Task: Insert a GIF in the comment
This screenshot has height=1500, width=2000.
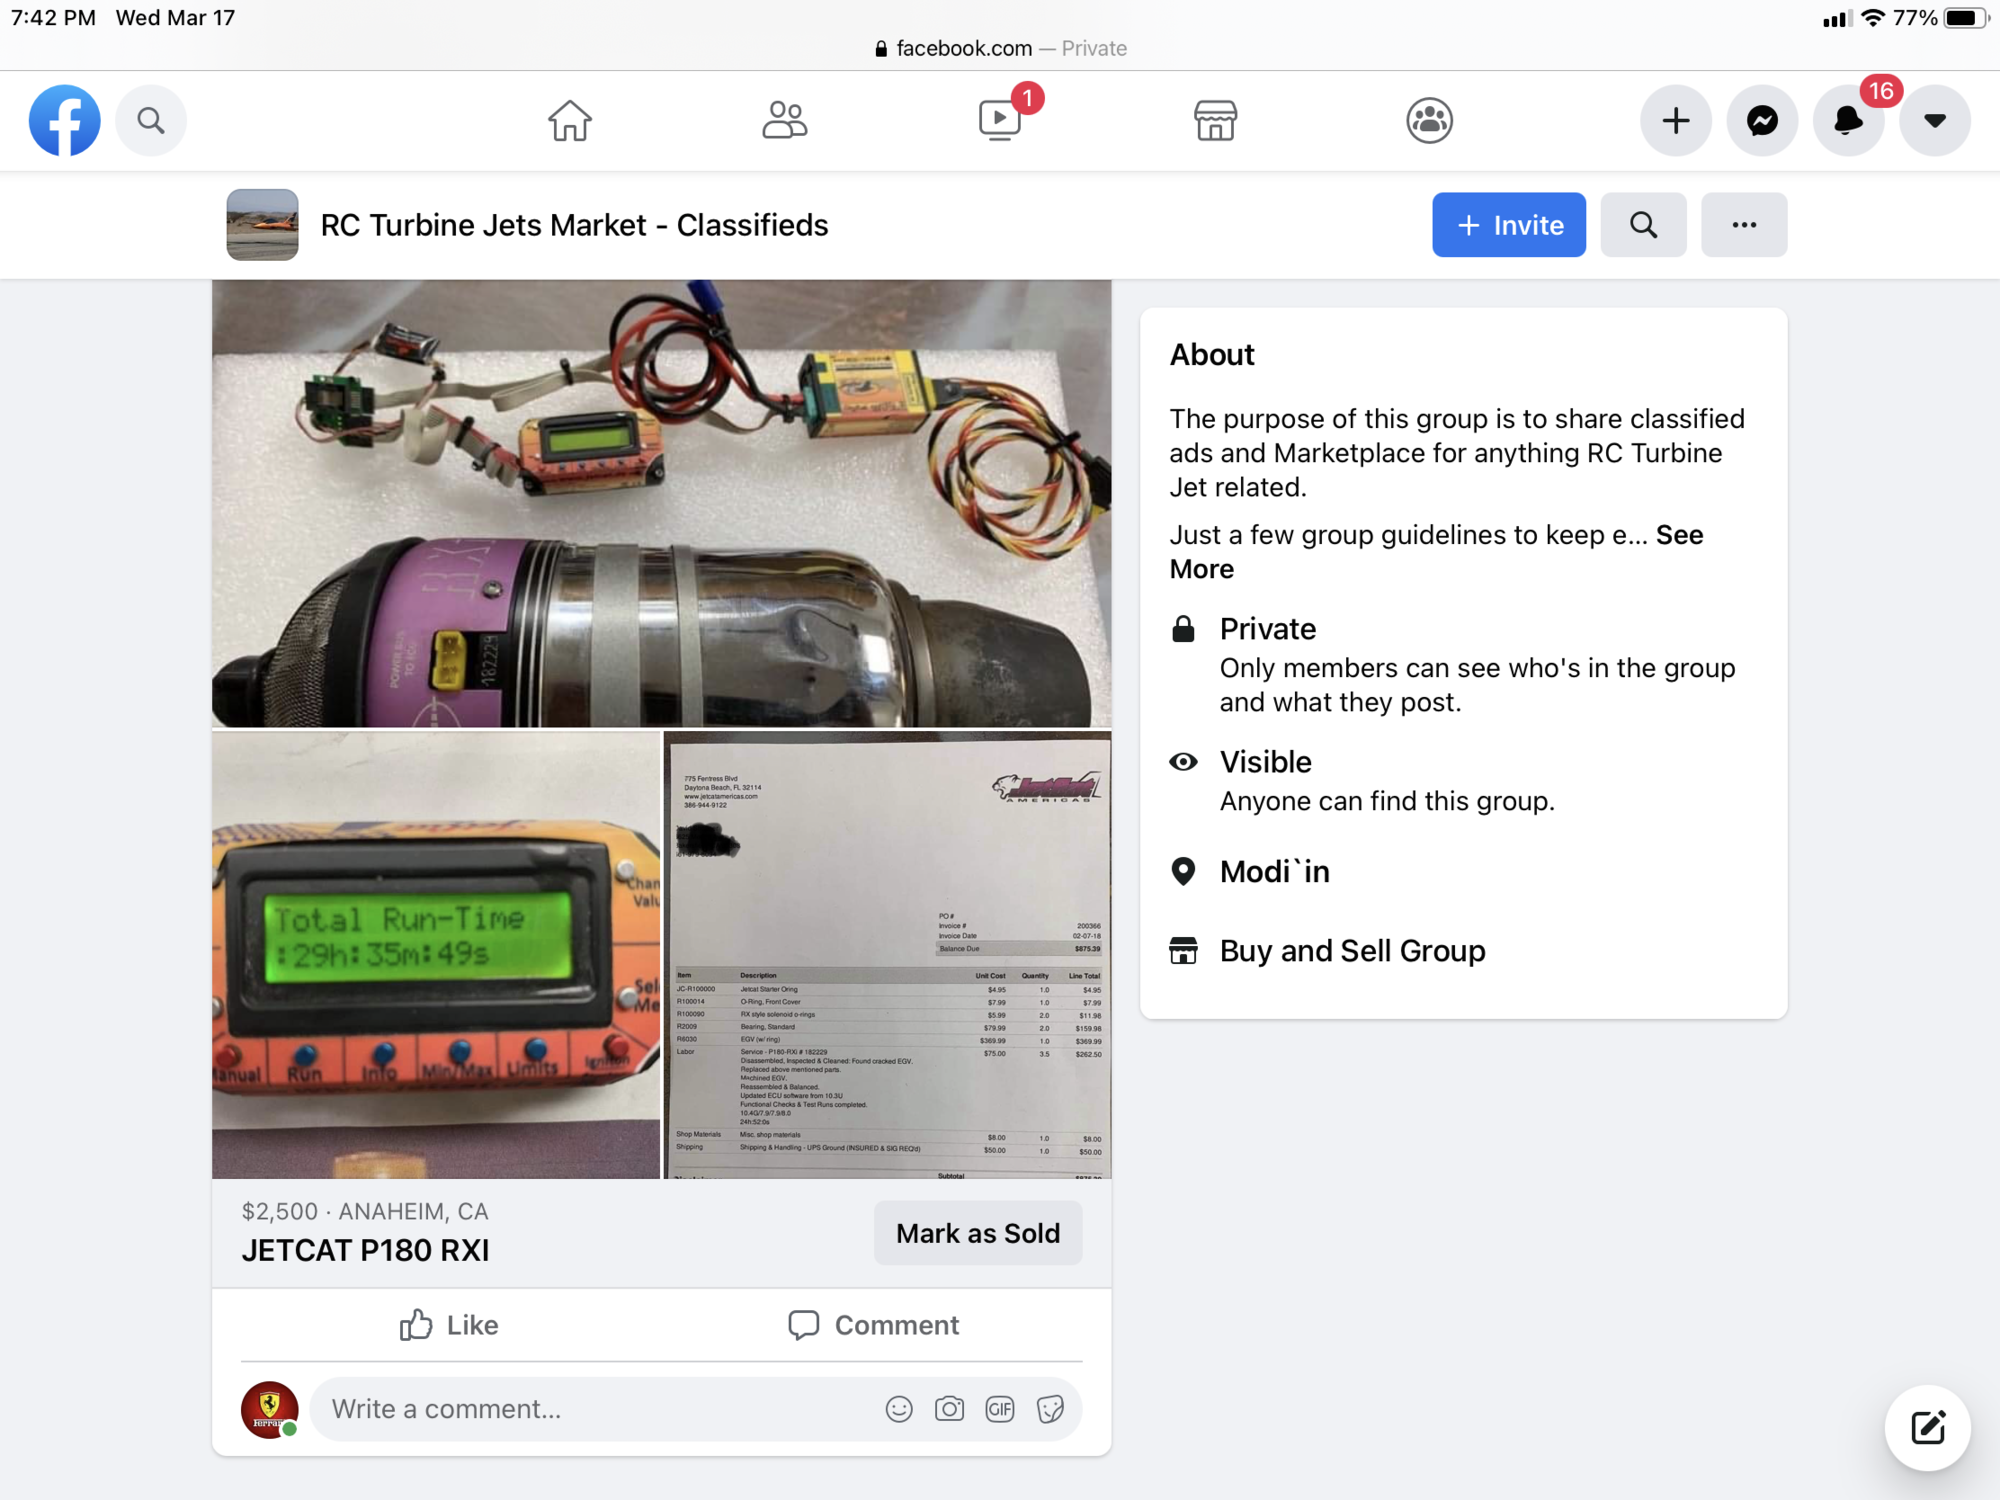Action: [x=1000, y=1409]
